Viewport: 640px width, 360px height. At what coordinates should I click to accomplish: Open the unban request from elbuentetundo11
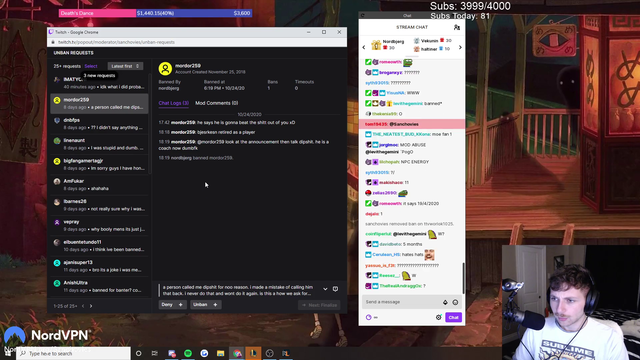99,246
